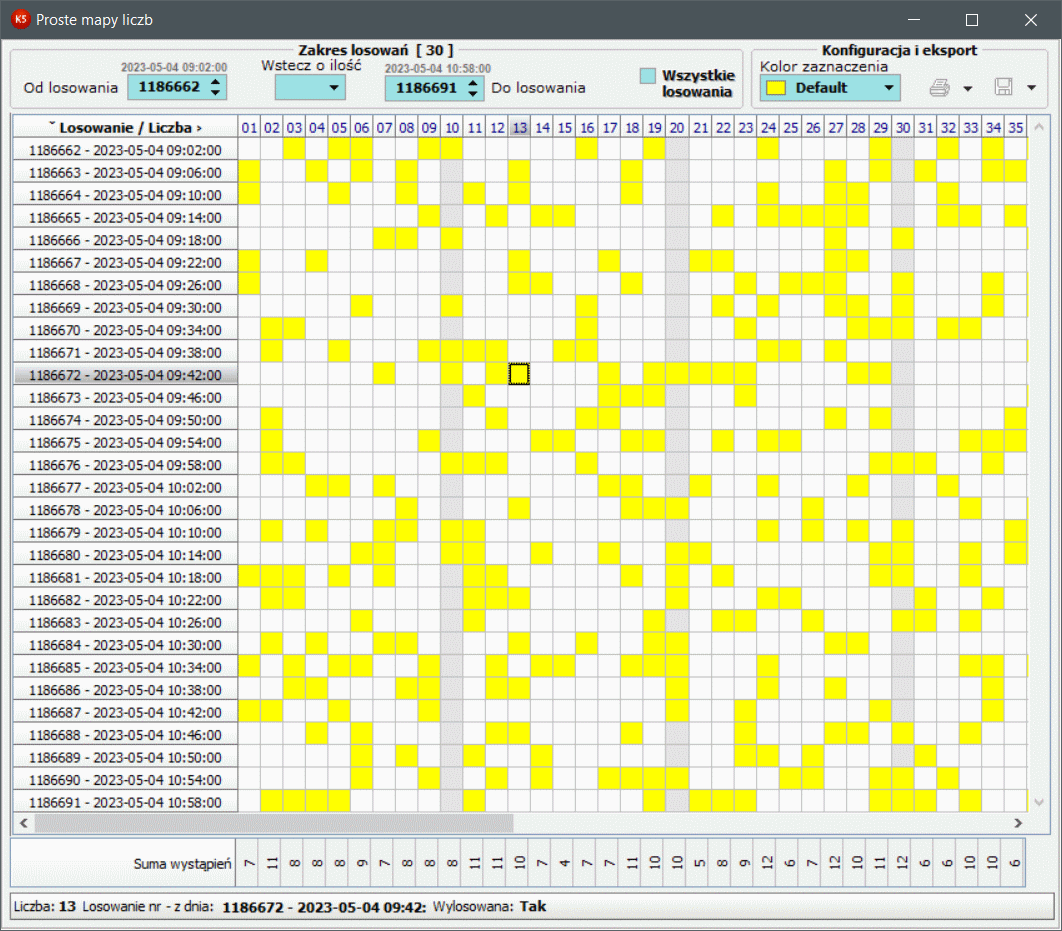Select row 1186662 - 2023-05-04 09:02:00

click(x=125, y=150)
